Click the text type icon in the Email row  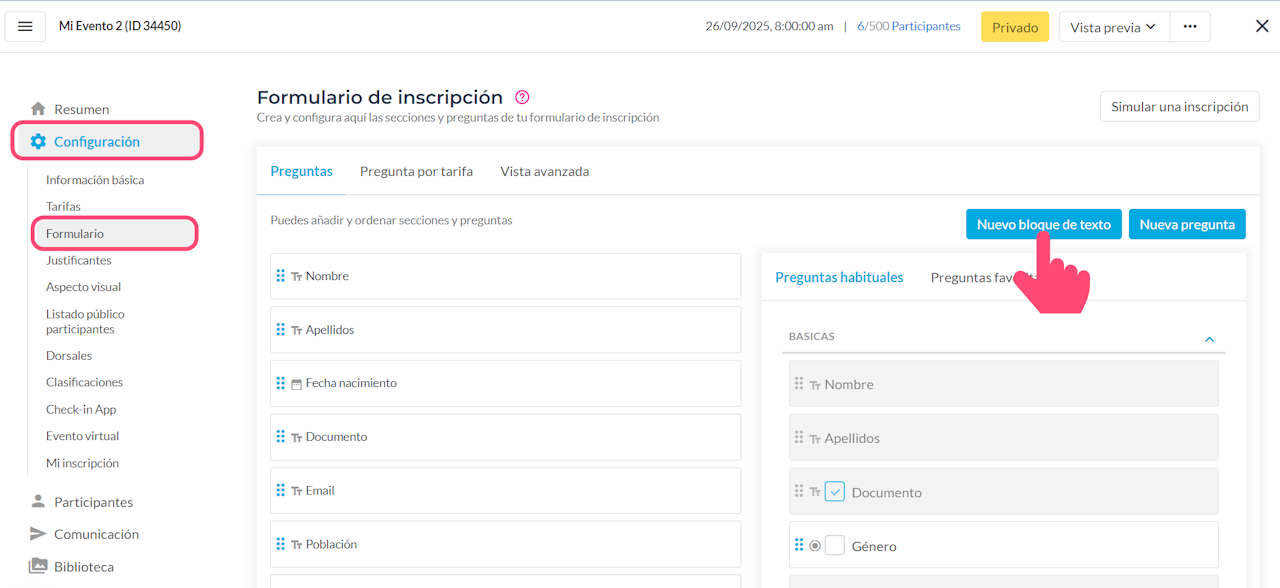pyautogui.click(x=297, y=491)
